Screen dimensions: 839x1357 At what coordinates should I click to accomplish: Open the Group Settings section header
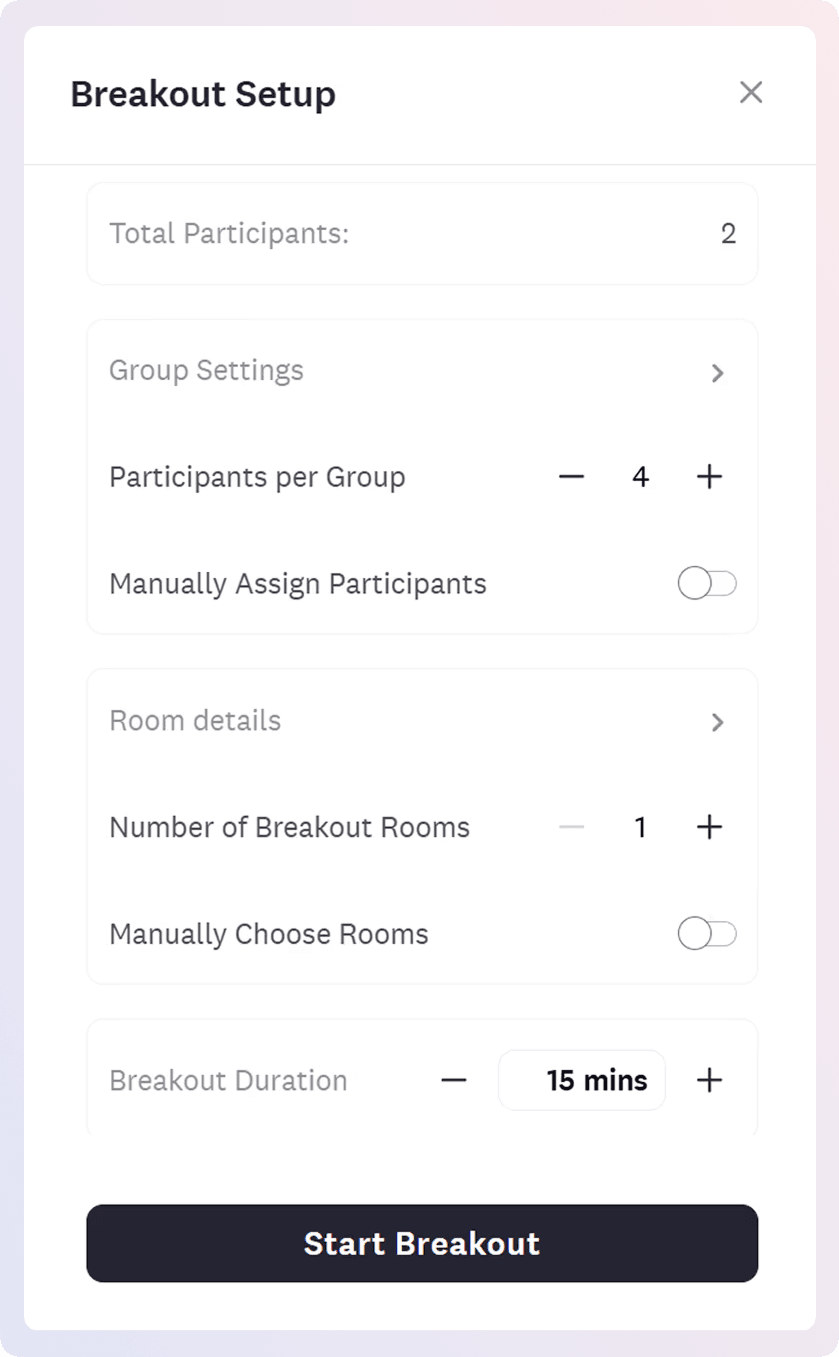pyautogui.click(x=206, y=371)
